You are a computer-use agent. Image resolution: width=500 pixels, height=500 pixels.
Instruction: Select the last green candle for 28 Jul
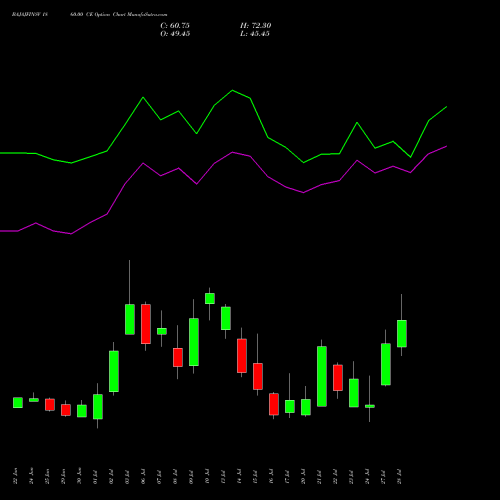[x=402, y=333]
